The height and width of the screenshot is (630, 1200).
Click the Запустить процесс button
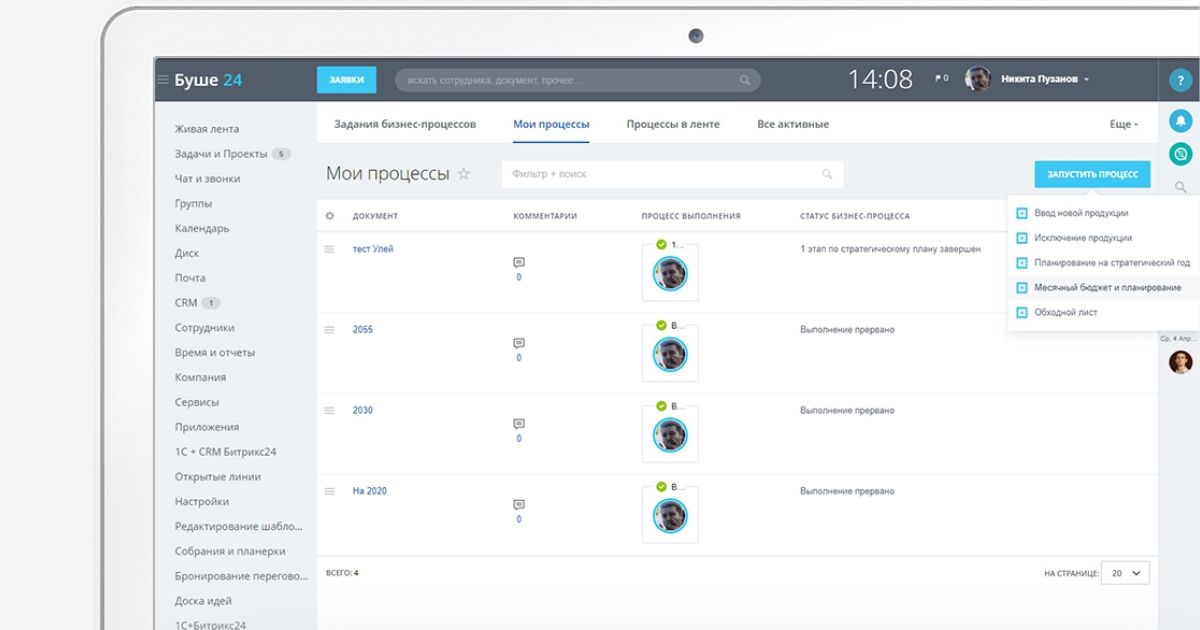[x=1092, y=174]
